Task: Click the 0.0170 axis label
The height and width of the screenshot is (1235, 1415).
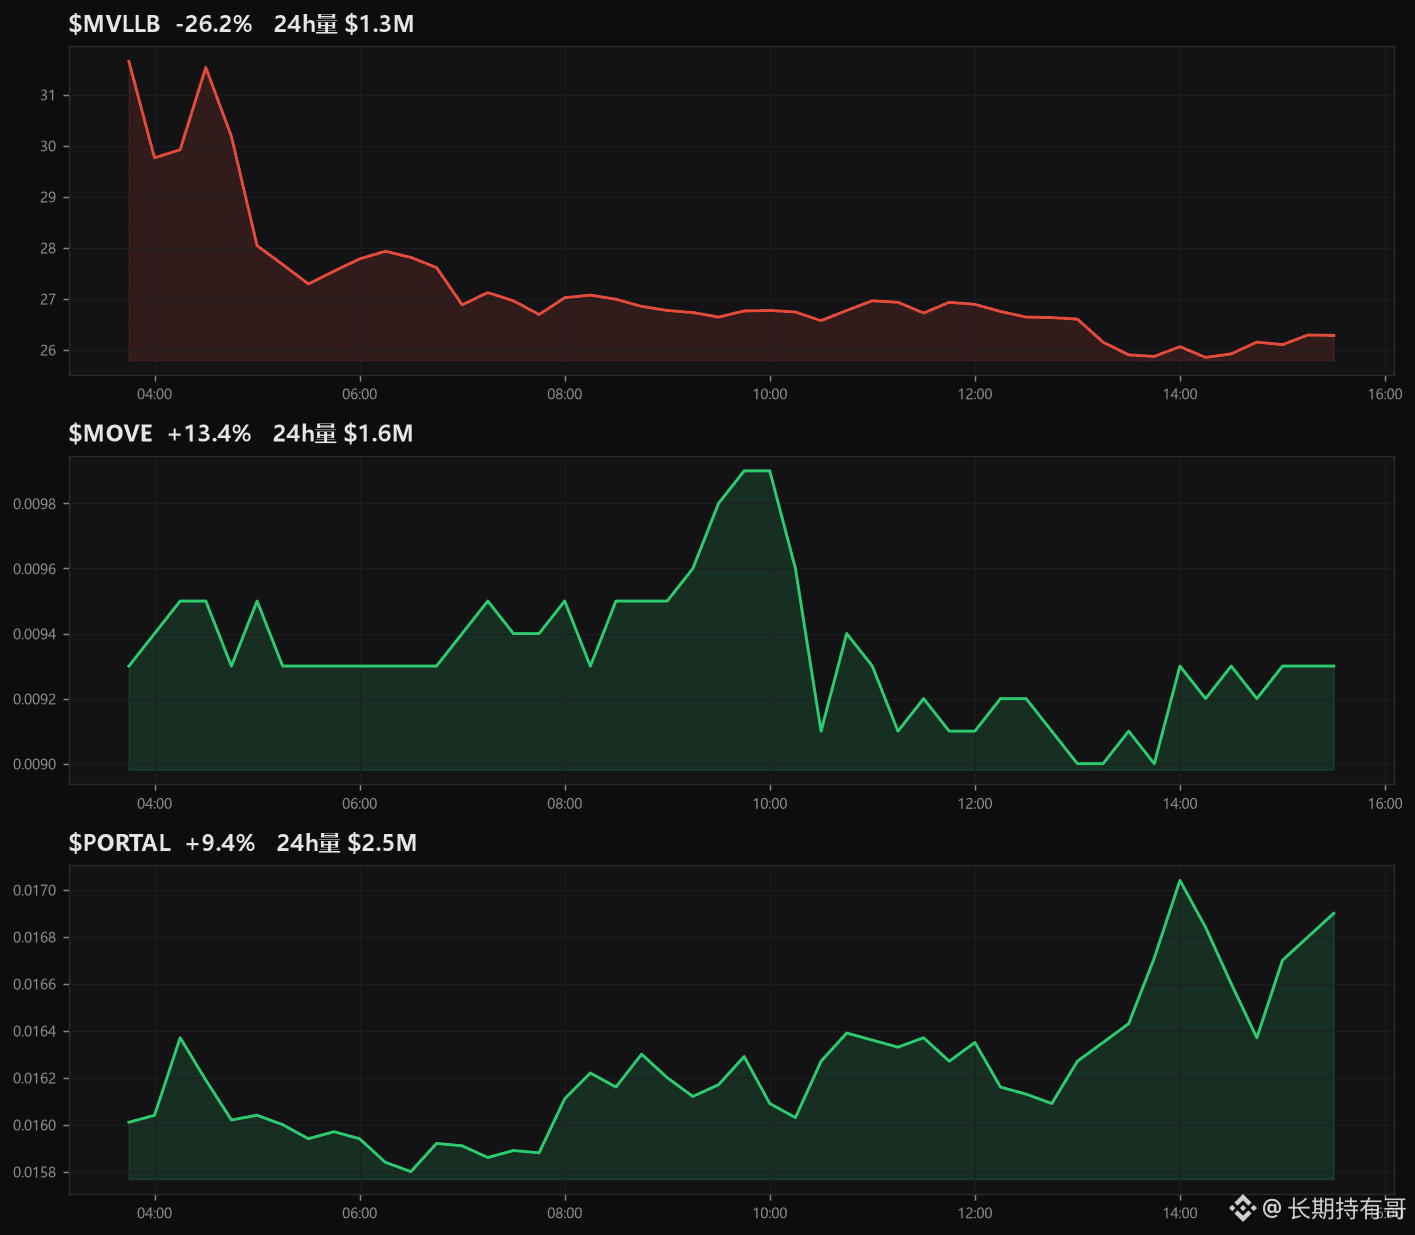Action: (35, 890)
